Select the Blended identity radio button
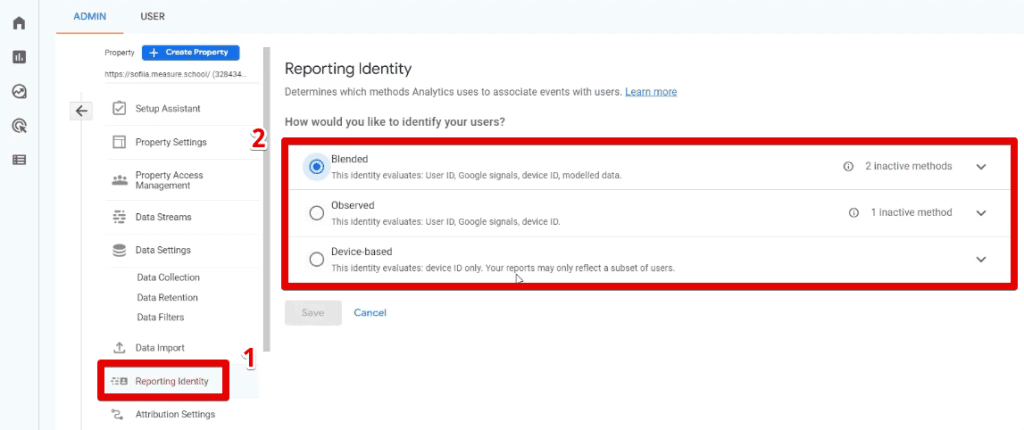This screenshot has height=430, width=1024. pyautogui.click(x=317, y=167)
